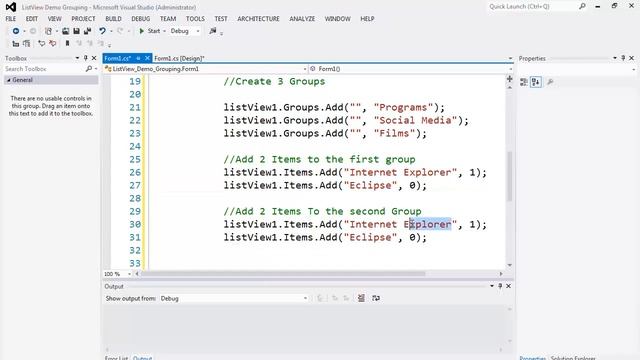Click the editor vertical scrollbar thumb
640x360 pixels.
point(509,176)
